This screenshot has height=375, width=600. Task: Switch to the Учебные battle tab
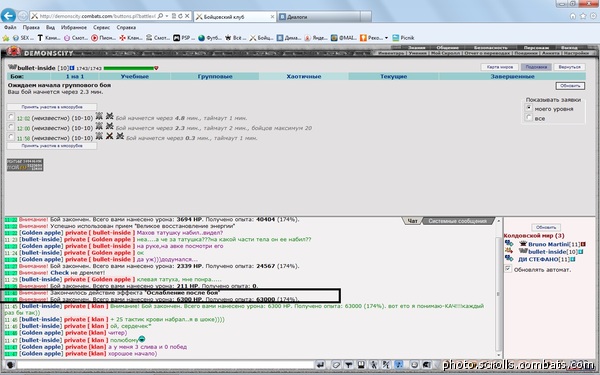pos(135,77)
